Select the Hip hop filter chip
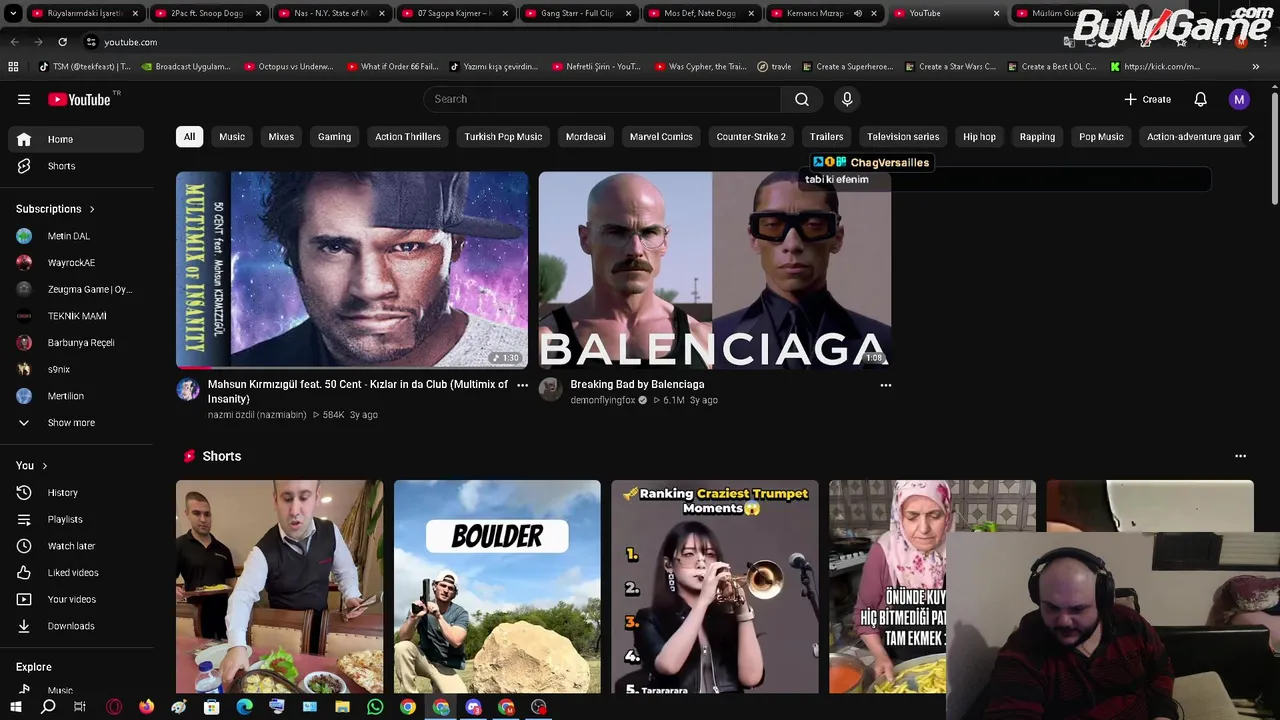 (x=979, y=136)
